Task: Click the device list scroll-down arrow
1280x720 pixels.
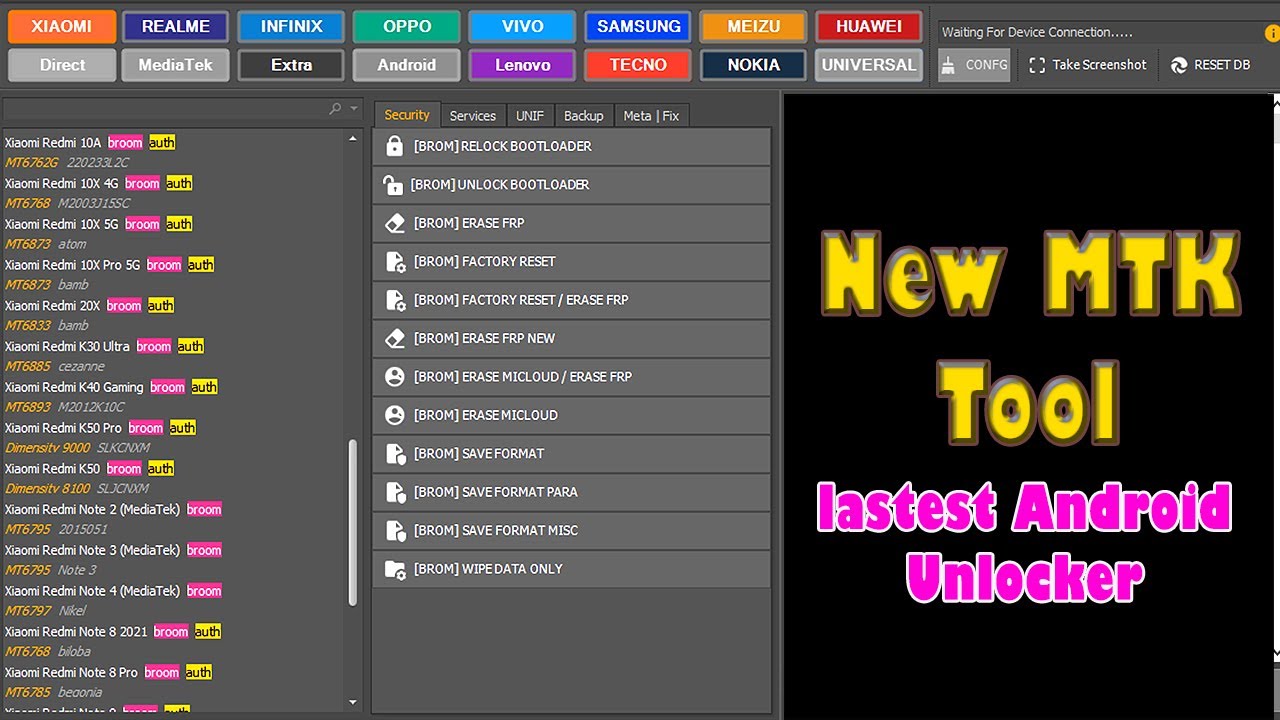Action: 352,702
